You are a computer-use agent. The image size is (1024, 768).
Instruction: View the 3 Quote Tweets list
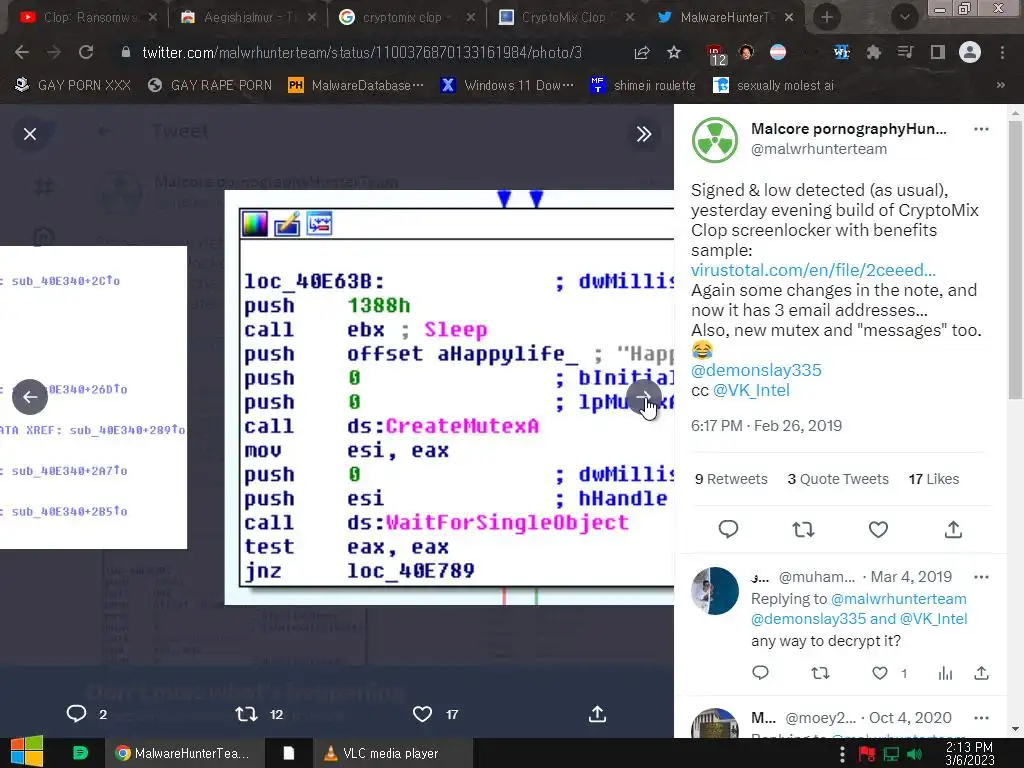pyautogui.click(x=838, y=479)
